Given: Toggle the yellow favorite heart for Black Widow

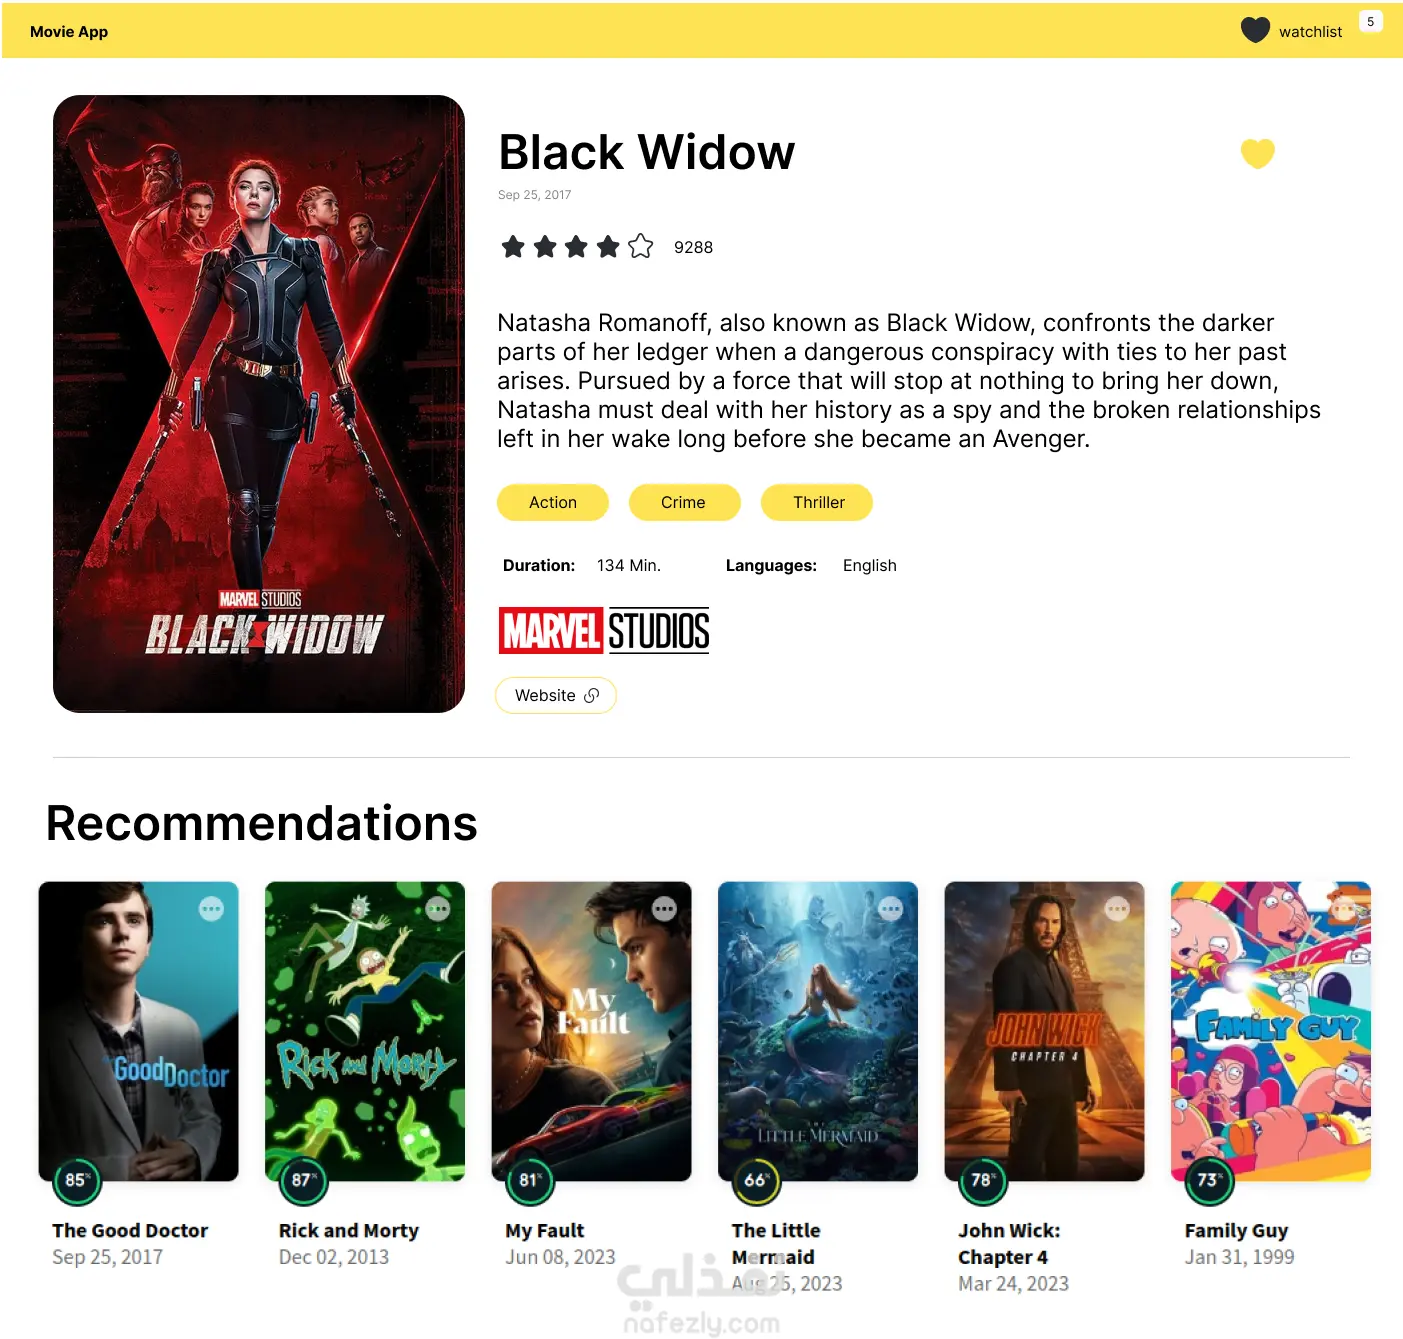Looking at the screenshot, I should click(x=1257, y=154).
